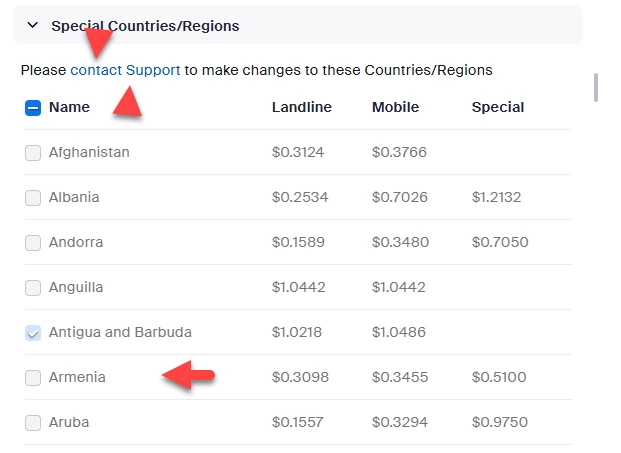The width and height of the screenshot is (621, 453).
Task: Enable the Armenia checkbox
Action: coord(33,378)
